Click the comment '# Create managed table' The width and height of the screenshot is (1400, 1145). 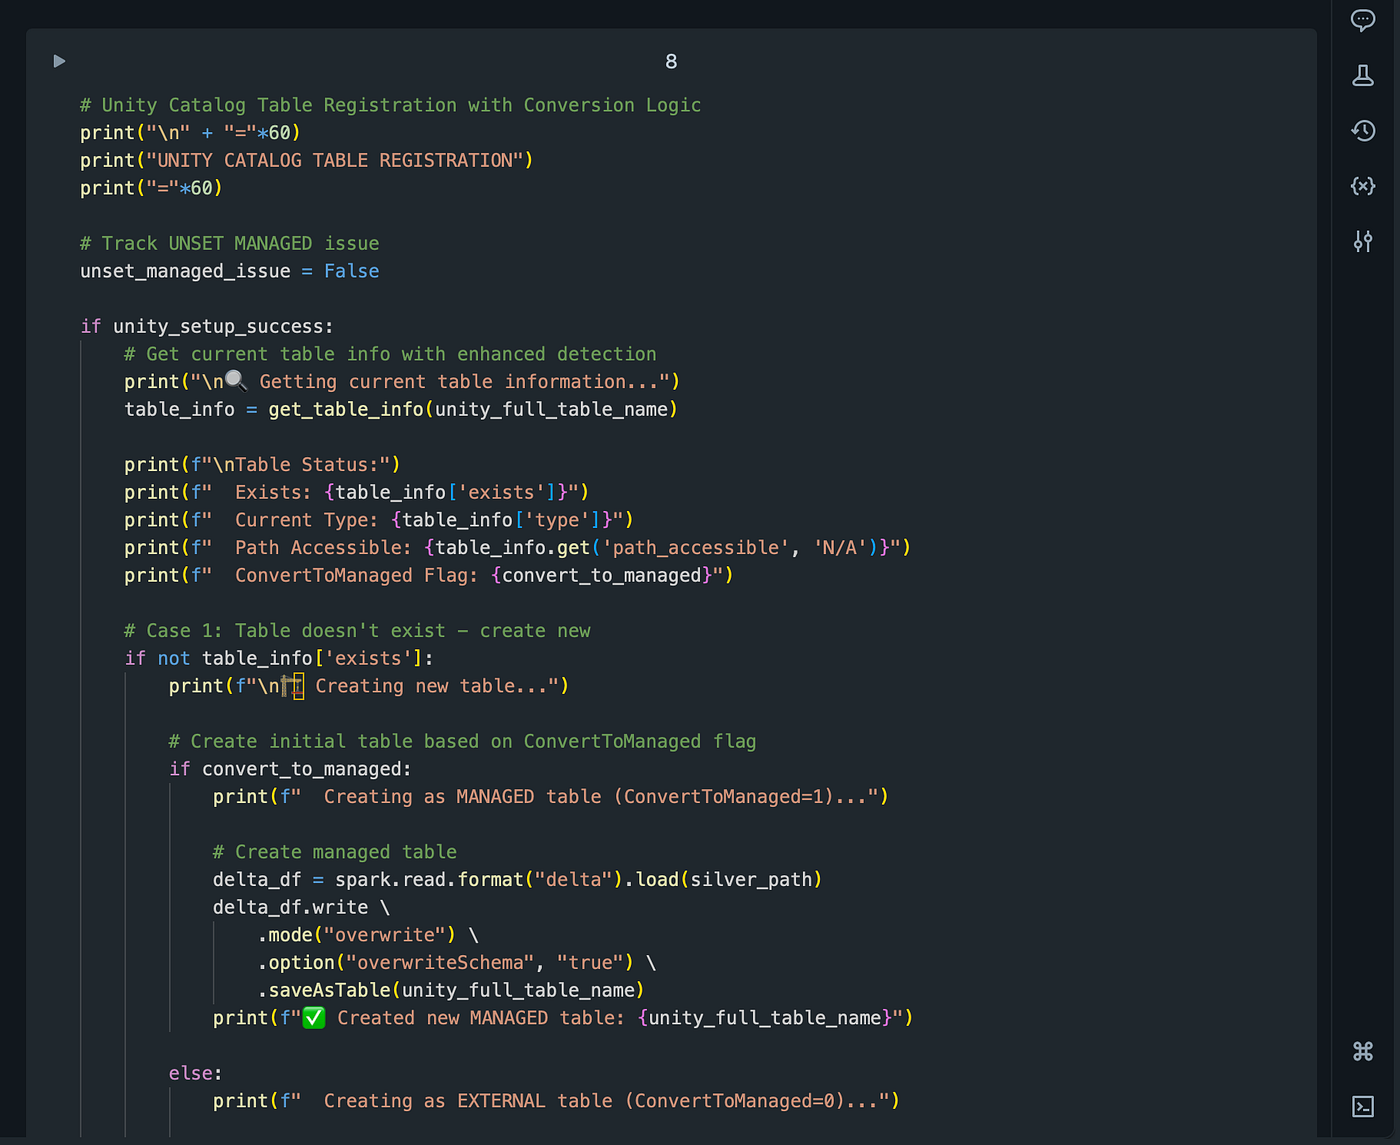click(335, 852)
